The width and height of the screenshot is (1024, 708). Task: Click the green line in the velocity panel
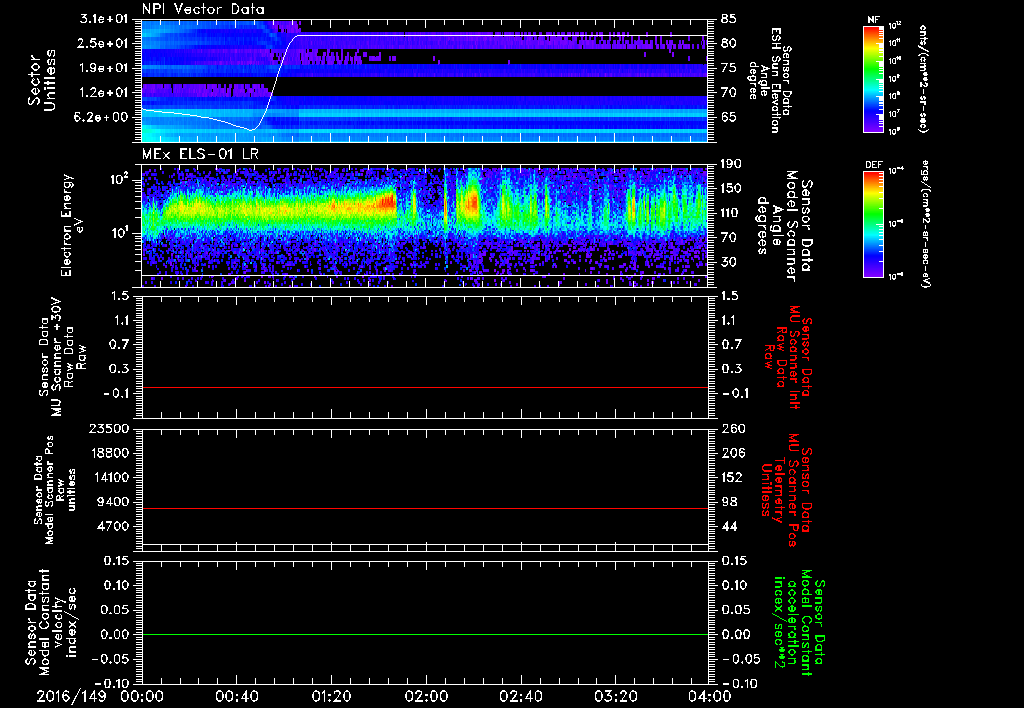pos(424,634)
